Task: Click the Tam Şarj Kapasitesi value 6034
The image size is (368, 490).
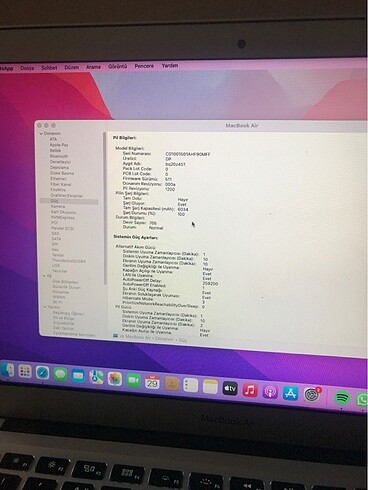Action: (183, 209)
